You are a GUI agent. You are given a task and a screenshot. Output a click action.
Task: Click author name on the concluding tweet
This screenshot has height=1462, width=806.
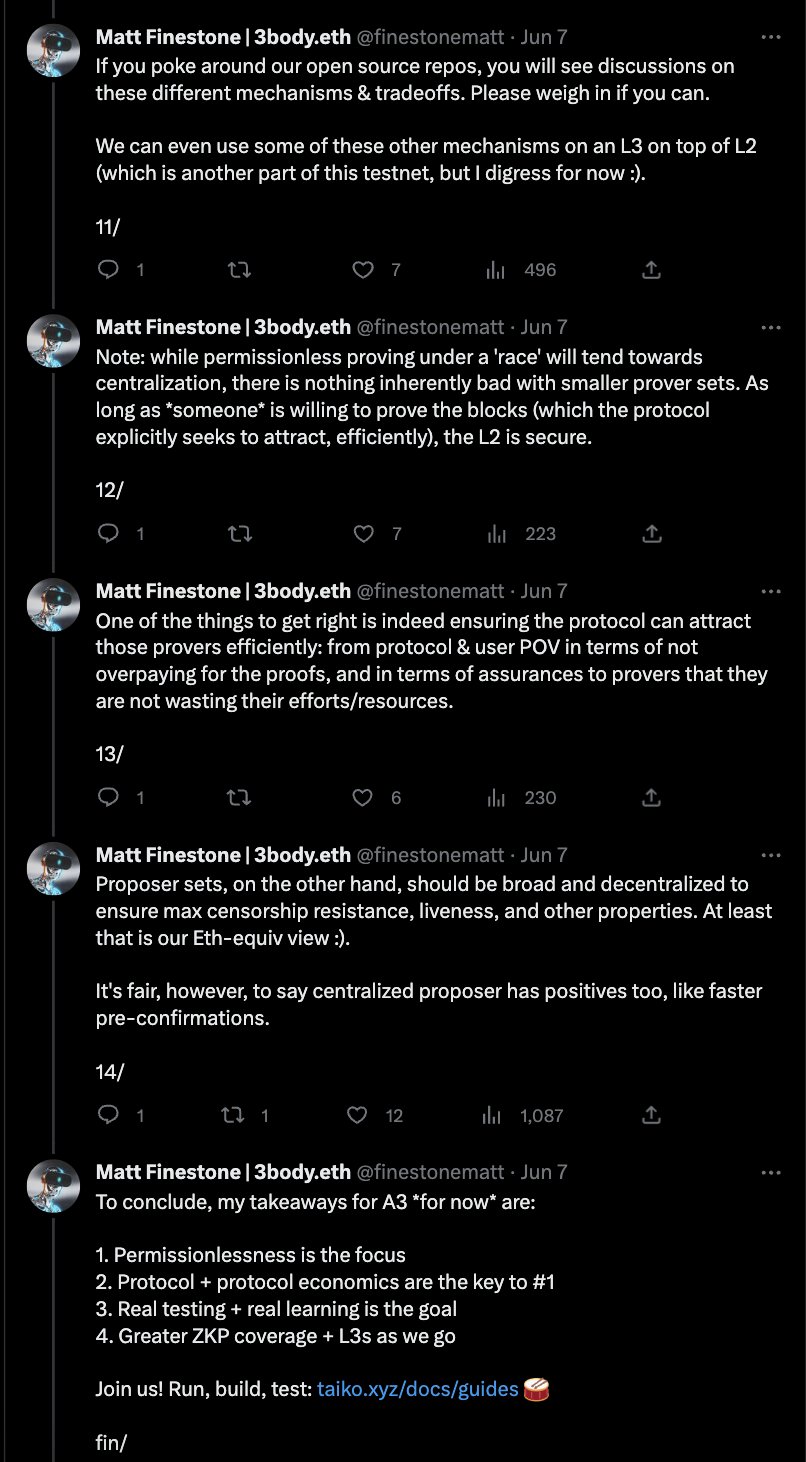(223, 1172)
